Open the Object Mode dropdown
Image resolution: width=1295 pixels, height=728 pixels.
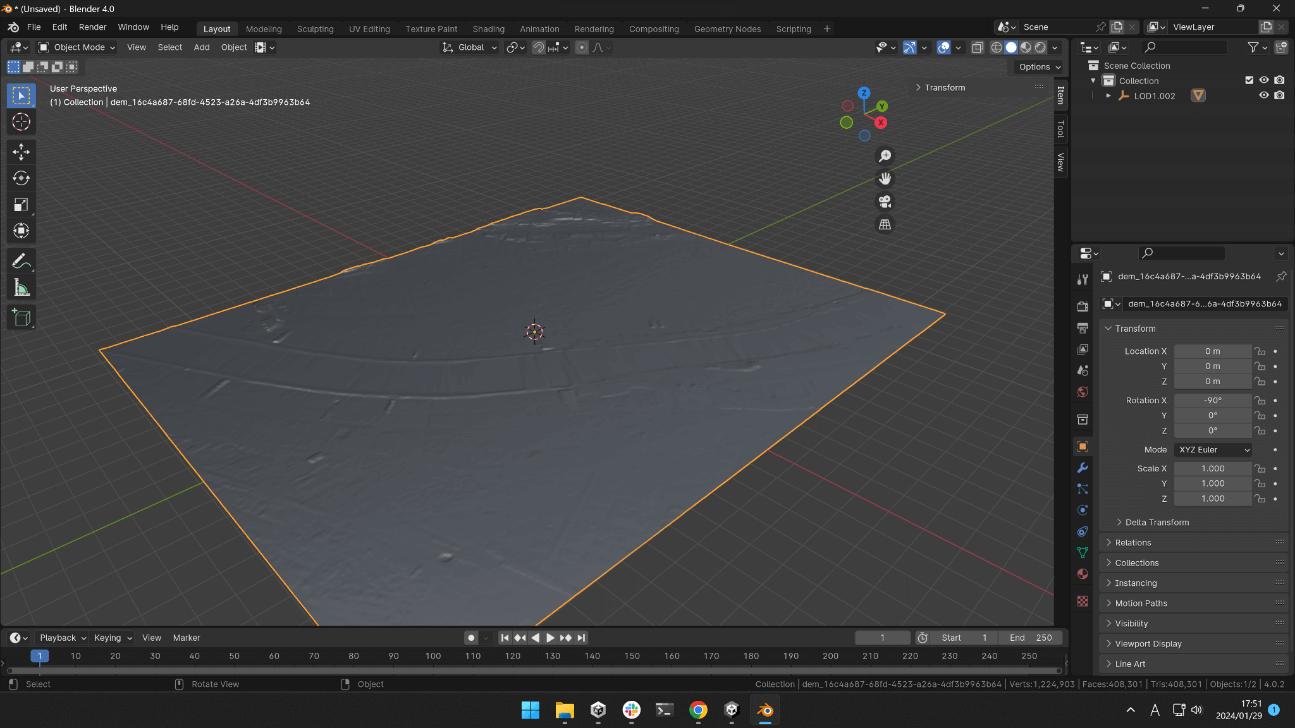[78, 47]
